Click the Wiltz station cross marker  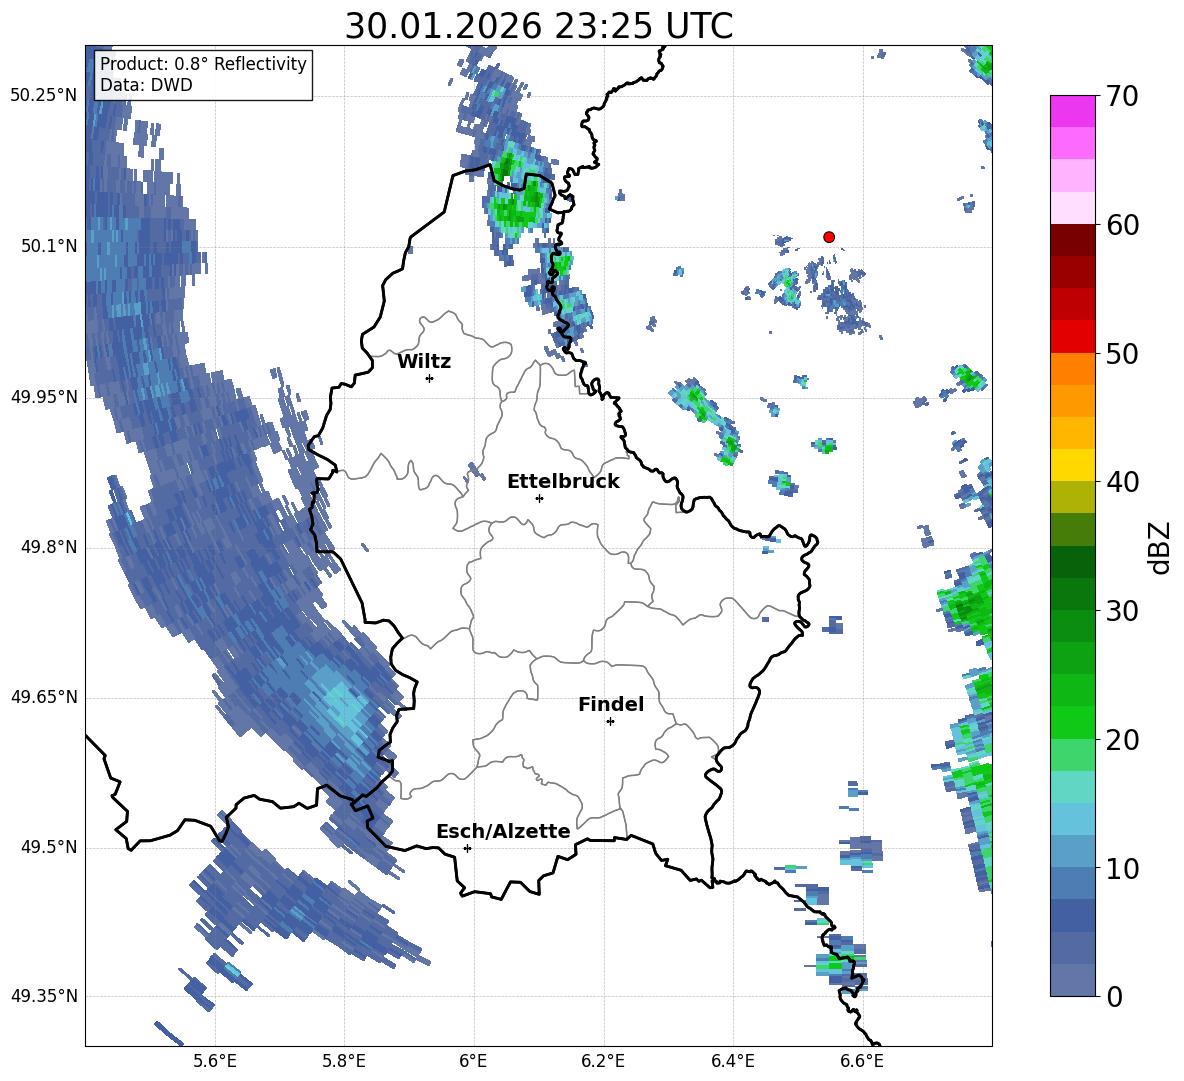430,378
